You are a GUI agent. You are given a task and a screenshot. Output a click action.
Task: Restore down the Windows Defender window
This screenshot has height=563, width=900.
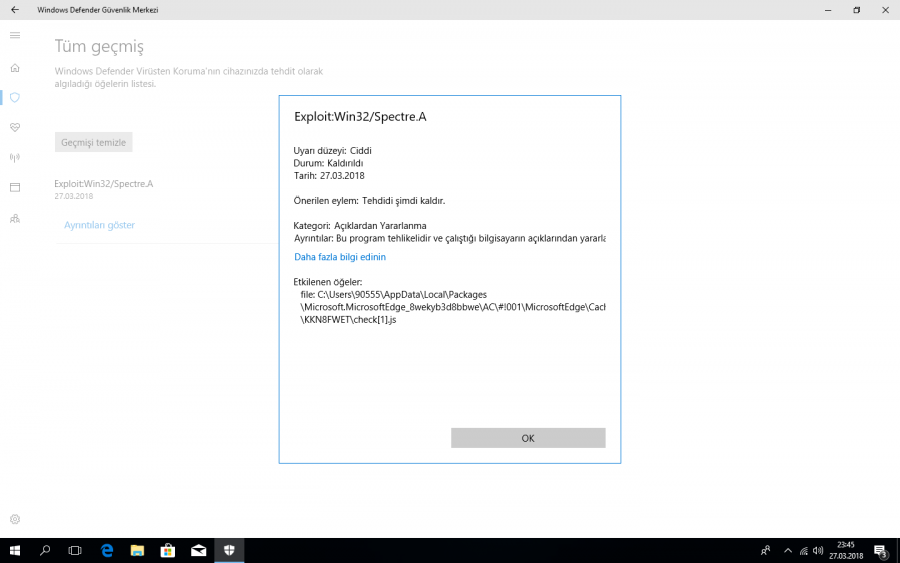(x=856, y=10)
